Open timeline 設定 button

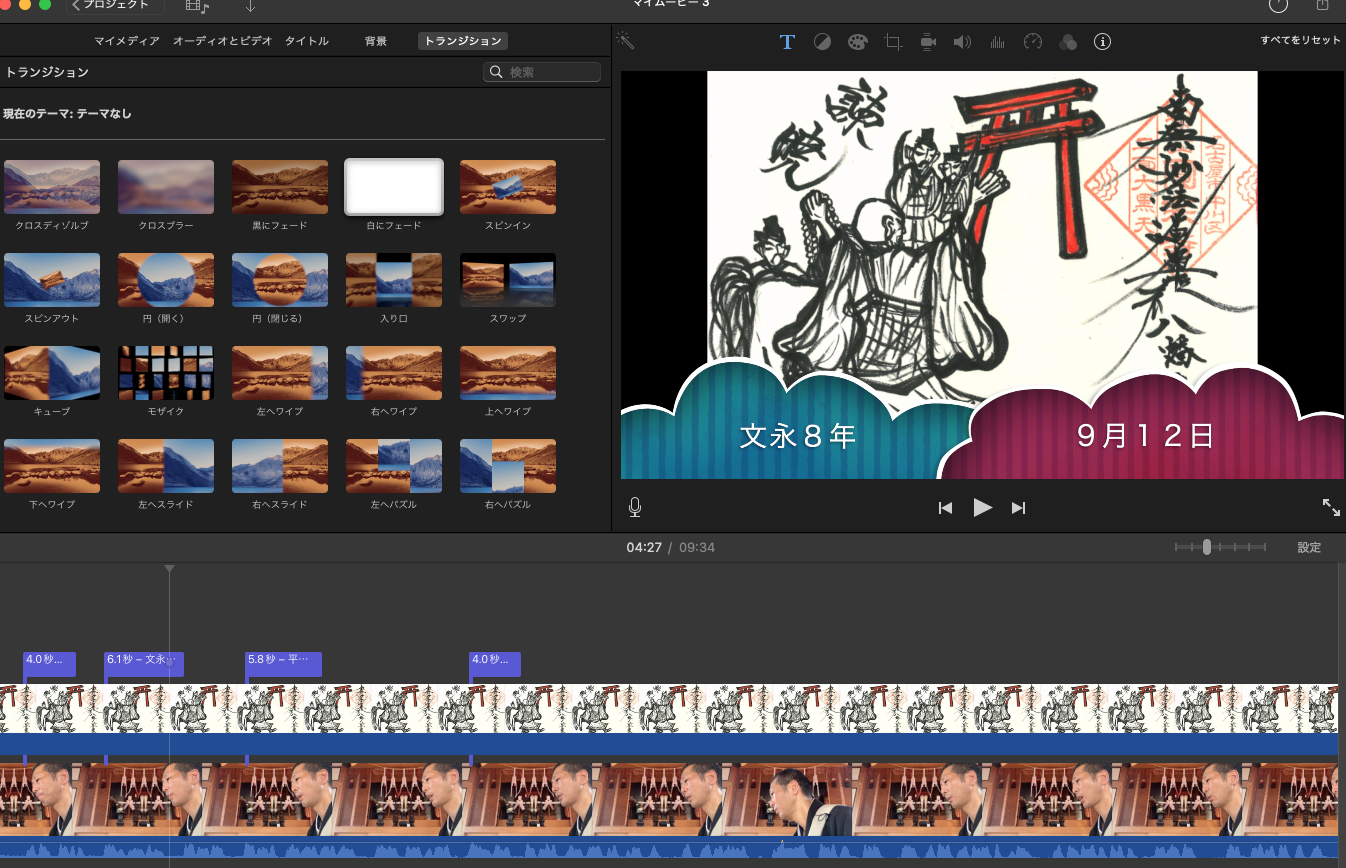coord(1309,547)
